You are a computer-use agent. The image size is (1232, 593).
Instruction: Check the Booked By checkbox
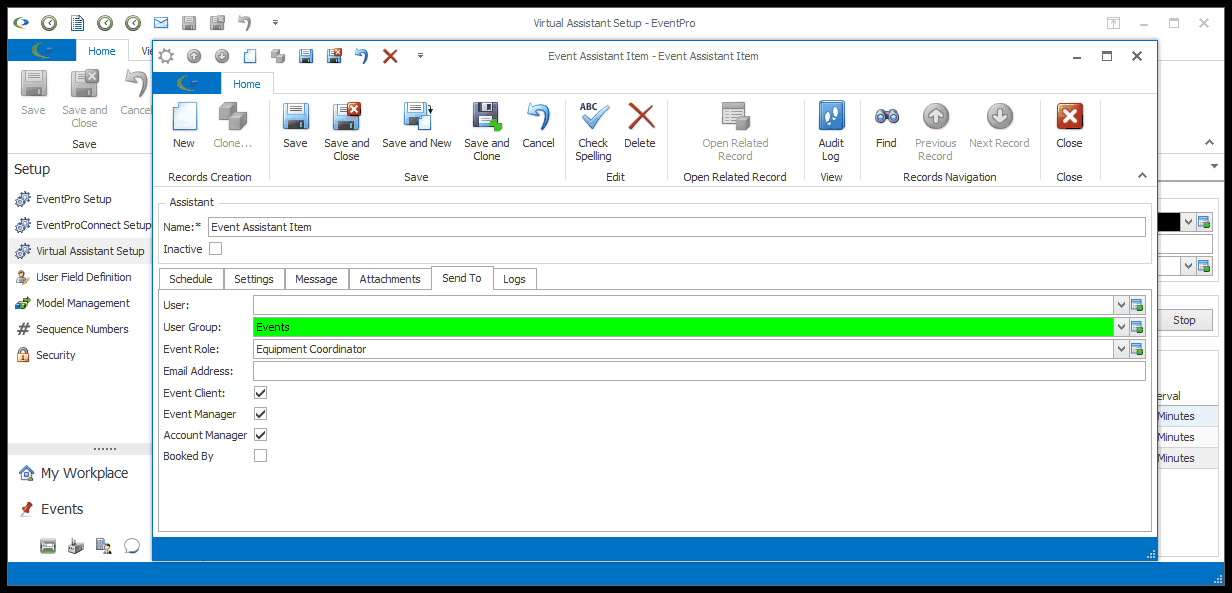click(261, 456)
